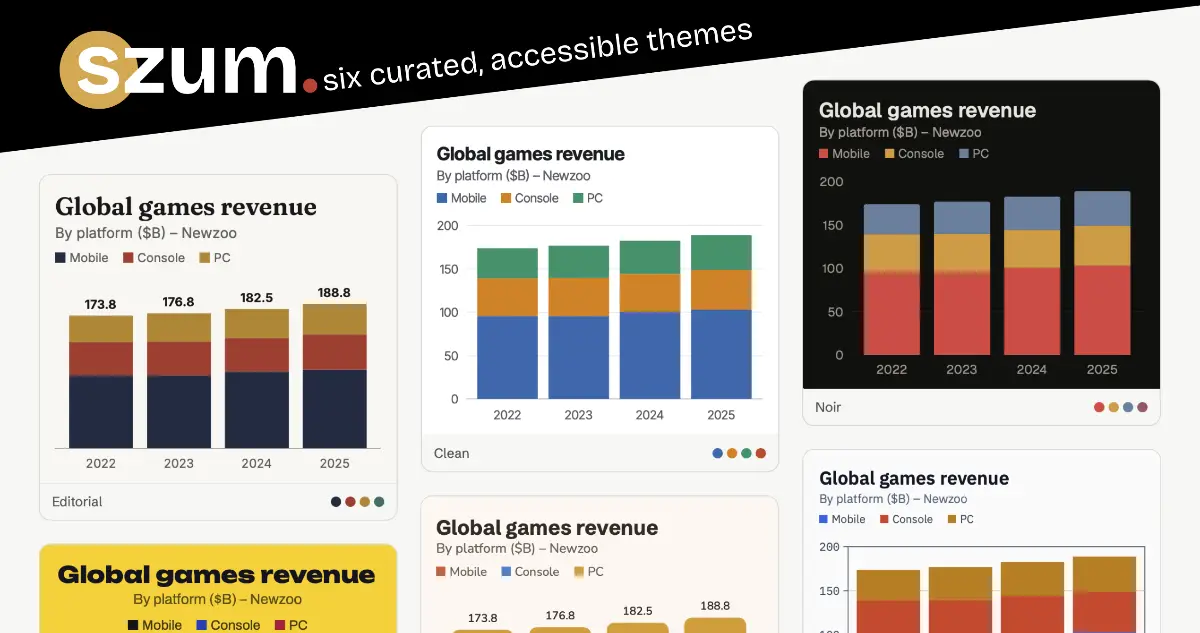
Task: Click the 173.8 total in Editorial chart
Action: pyautogui.click(x=101, y=304)
